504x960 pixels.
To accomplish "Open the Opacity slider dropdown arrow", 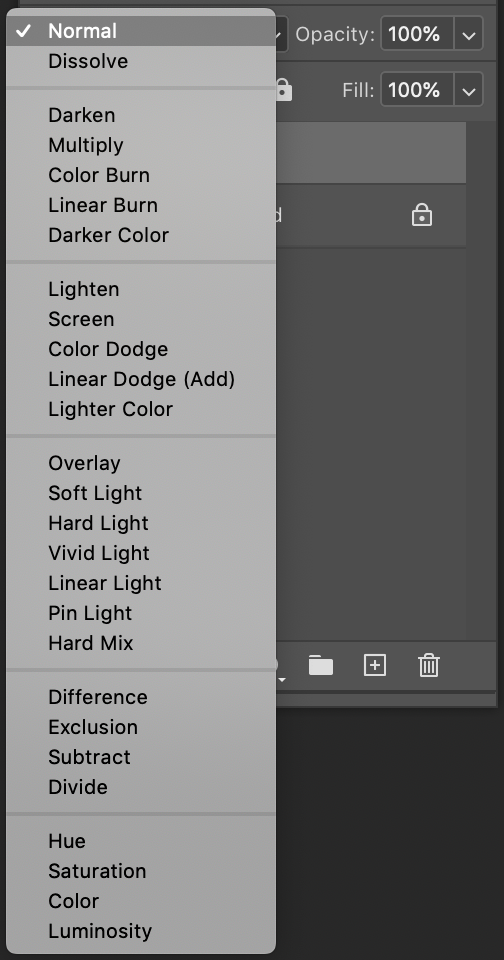I will (x=468, y=36).
